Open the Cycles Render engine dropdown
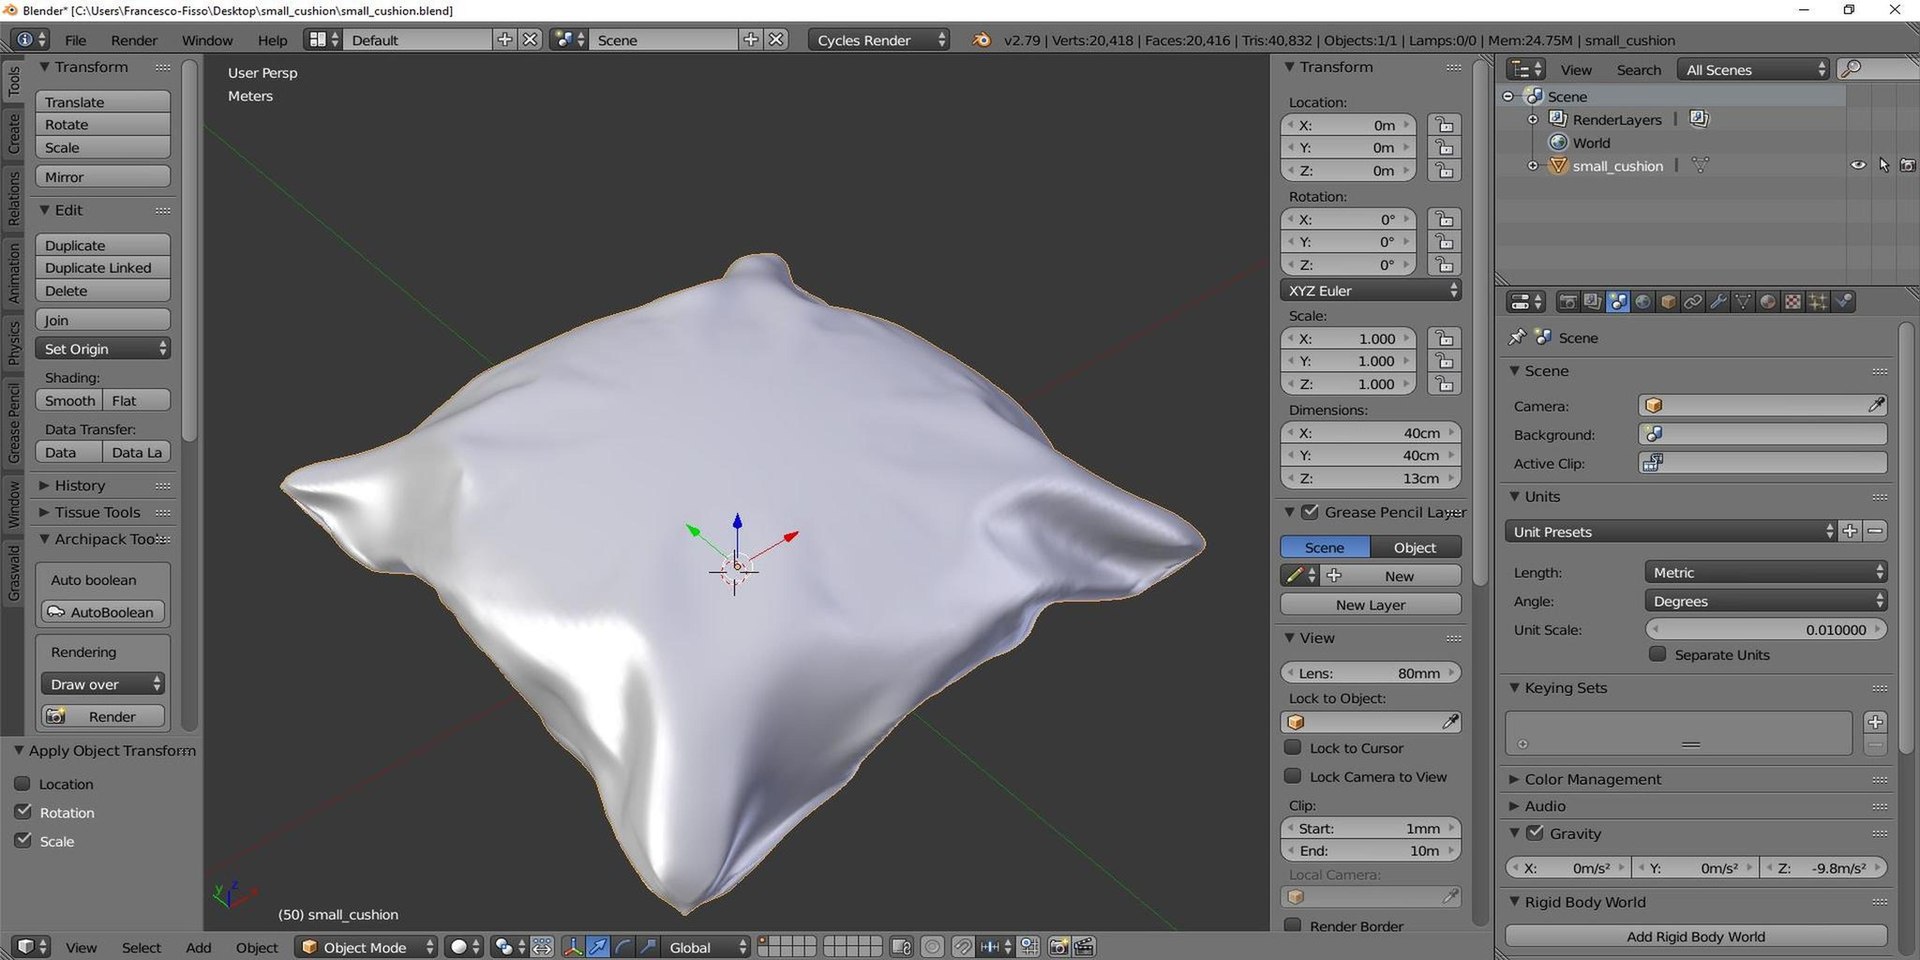 [879, 40]
